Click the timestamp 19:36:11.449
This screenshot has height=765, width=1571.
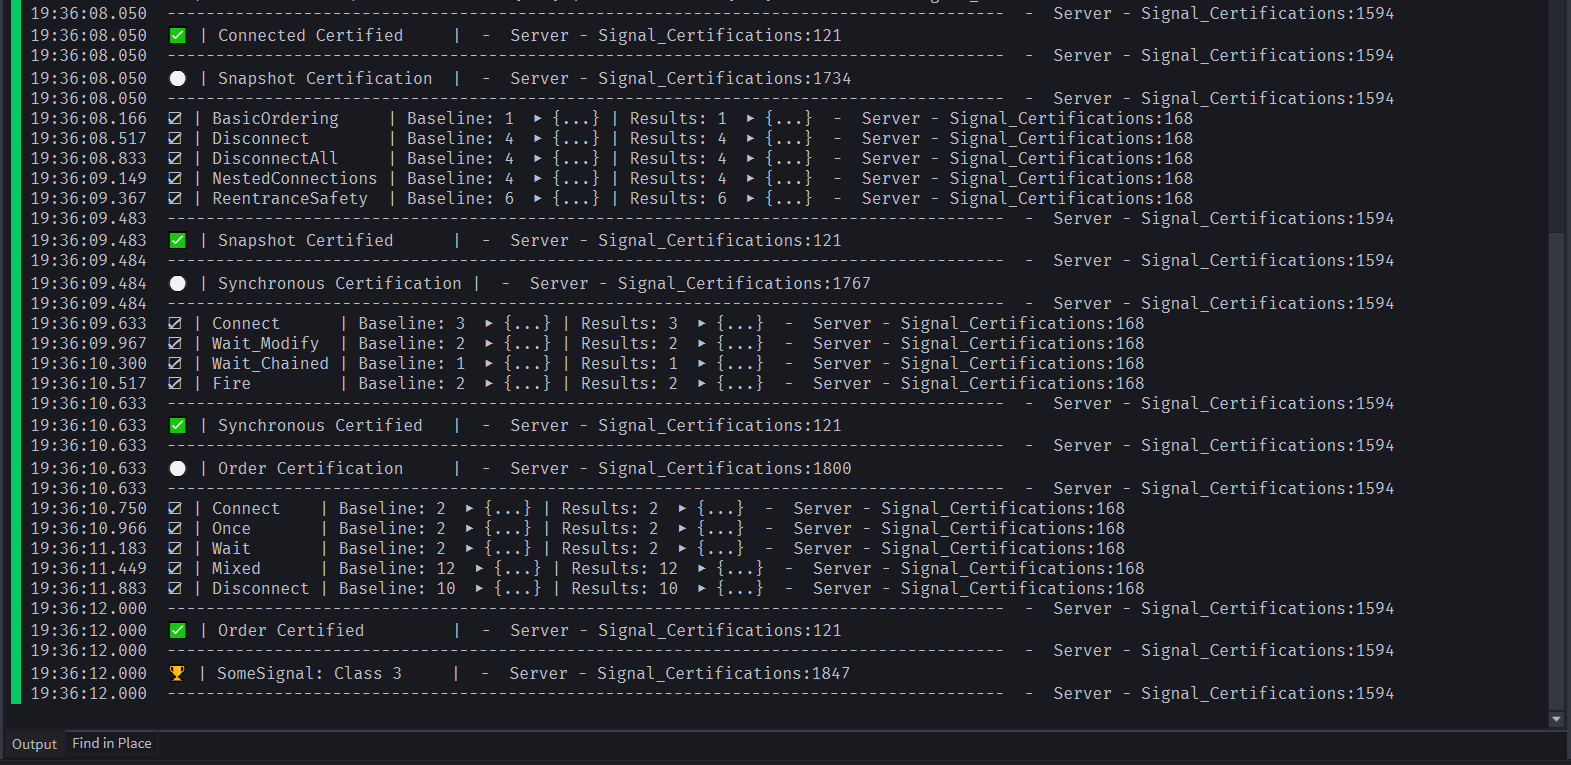click(x=88, y=568)
